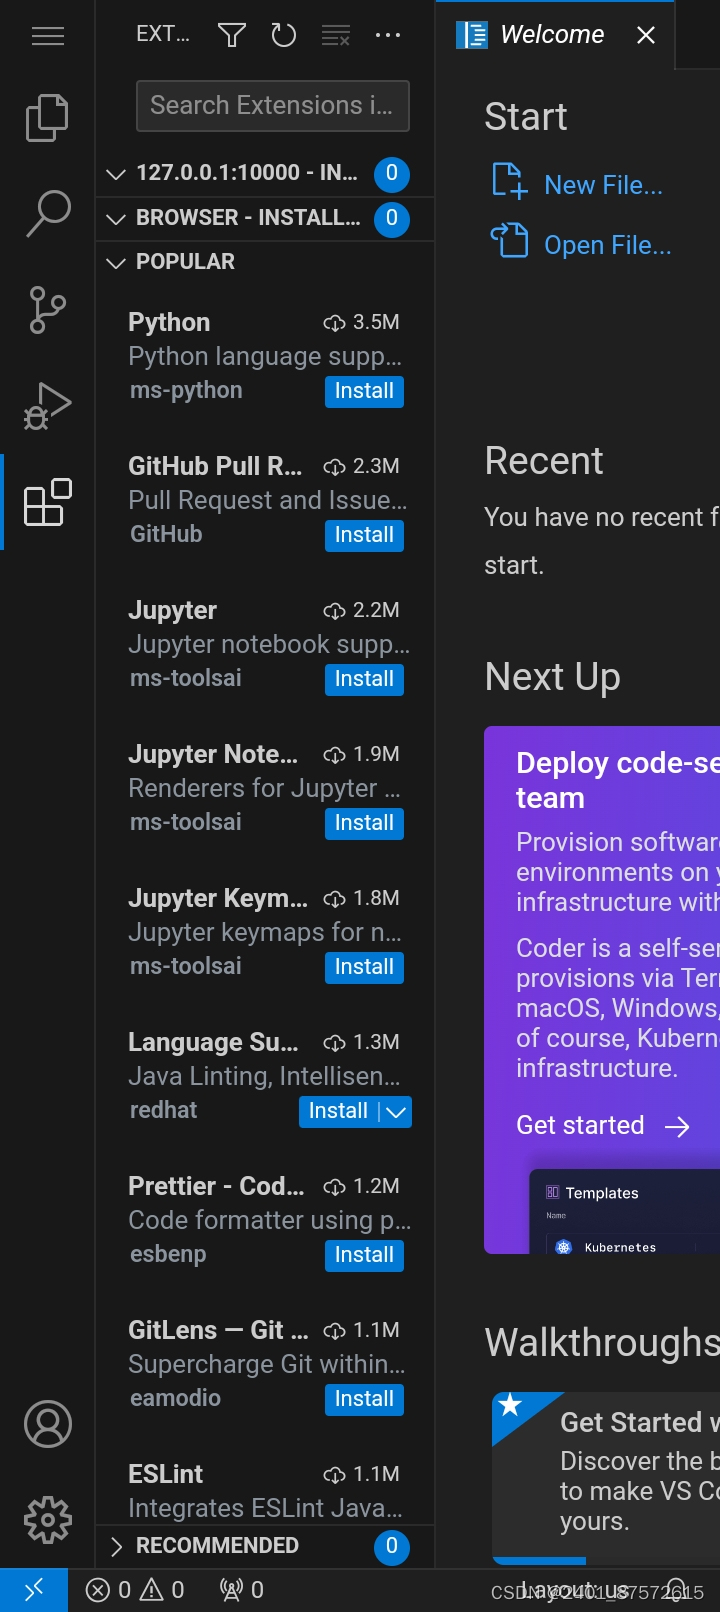Open the ESLint extension entry
This screenshot has height=1612, width=720.
(265, 1489)
